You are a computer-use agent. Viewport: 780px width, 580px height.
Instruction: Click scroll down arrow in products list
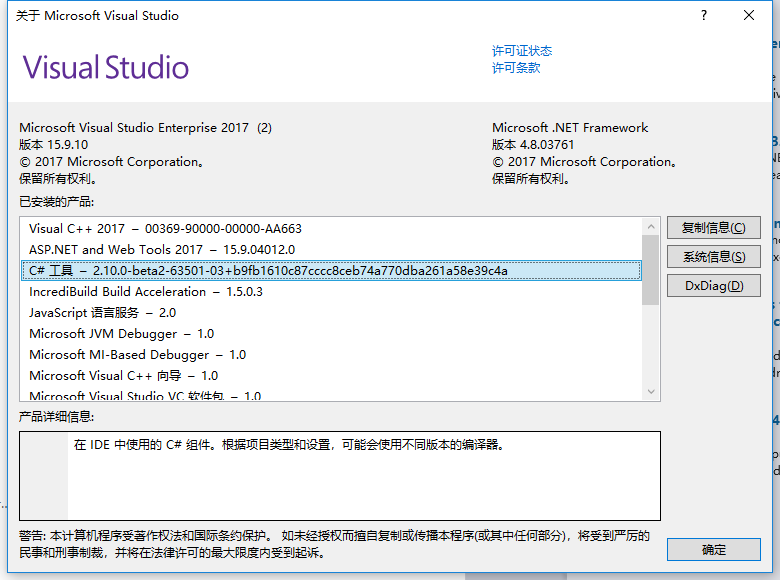651,392
